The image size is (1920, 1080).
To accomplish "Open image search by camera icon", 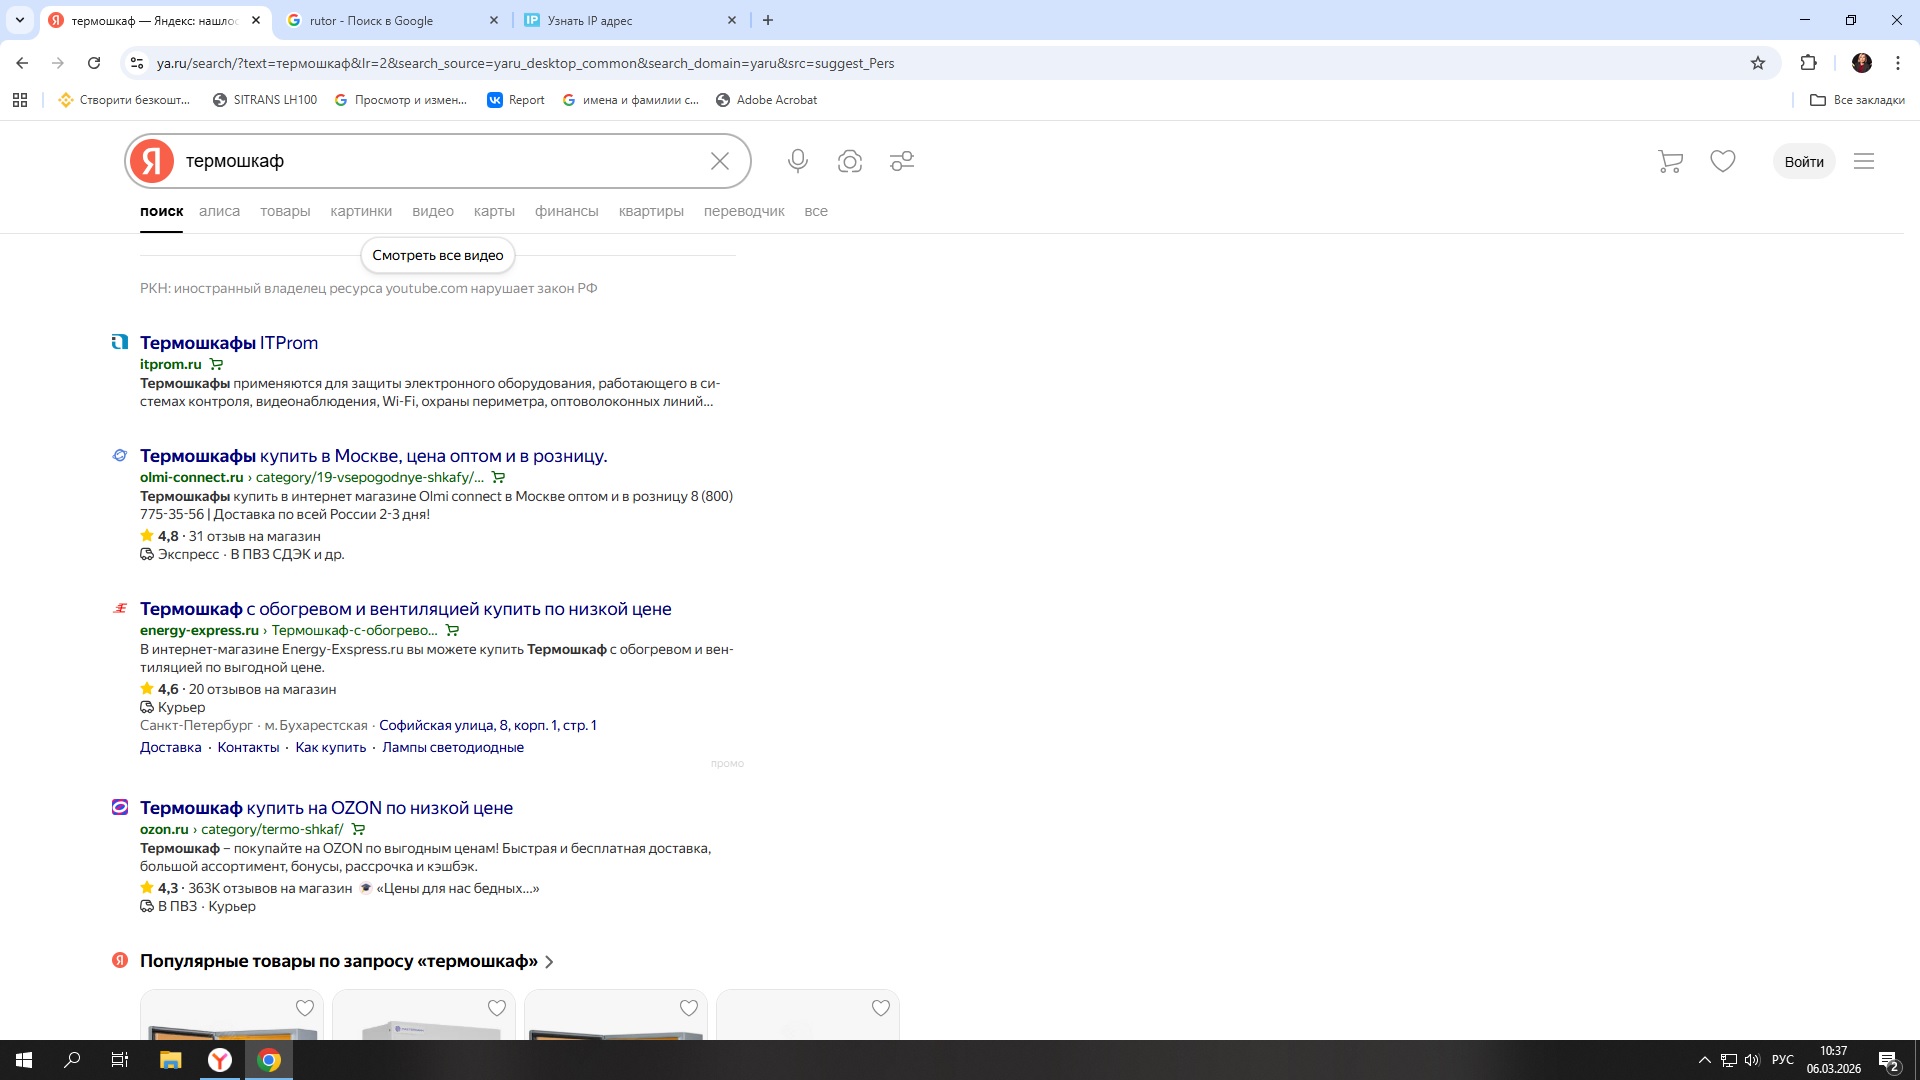I will pos(849,161).
